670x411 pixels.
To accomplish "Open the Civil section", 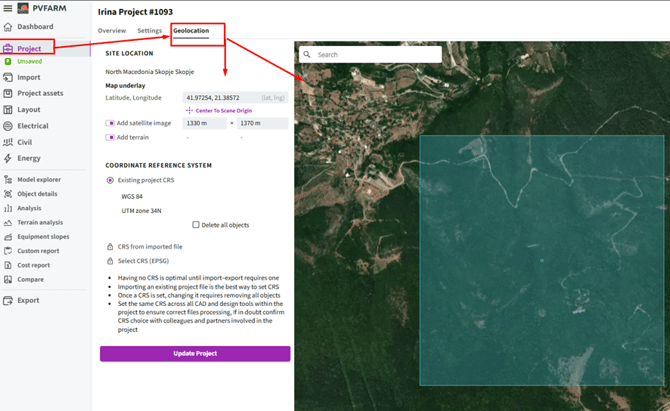I will click(x=24, y=142).
